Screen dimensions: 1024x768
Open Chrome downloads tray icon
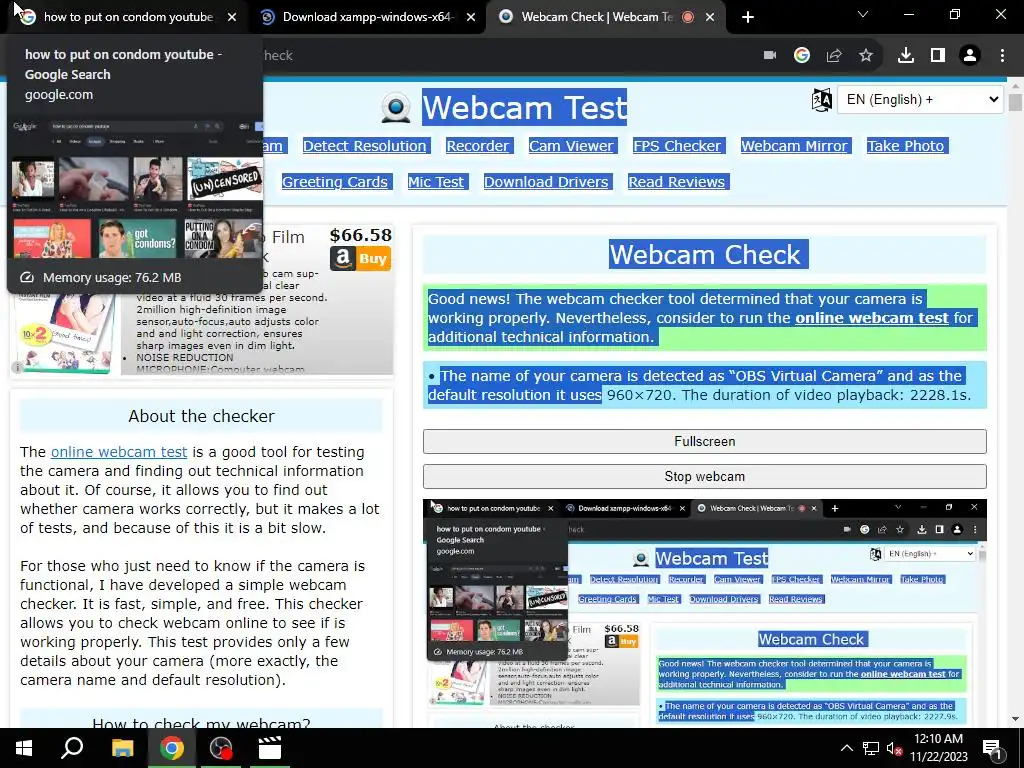point(906,56)
